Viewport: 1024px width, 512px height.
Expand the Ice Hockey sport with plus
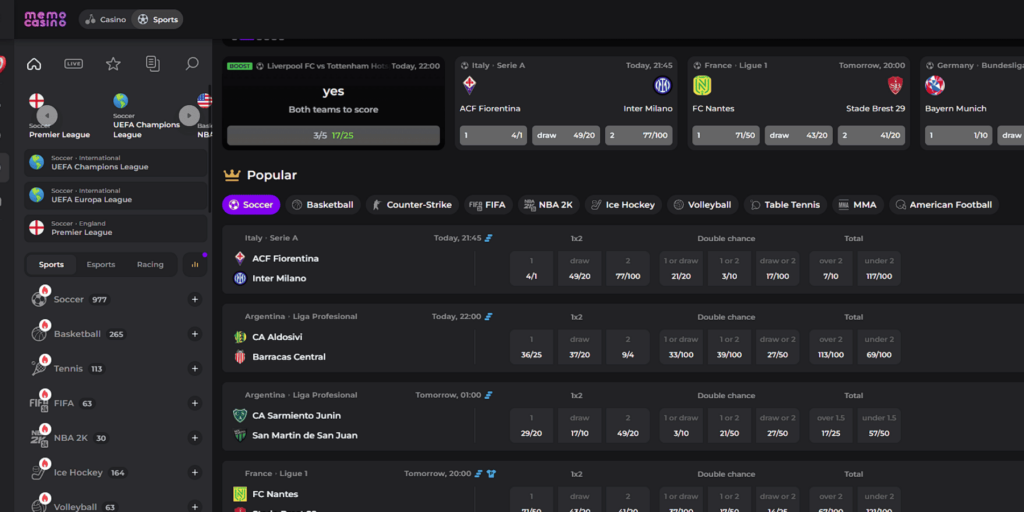pyautogui.click(x=195, y=472)
